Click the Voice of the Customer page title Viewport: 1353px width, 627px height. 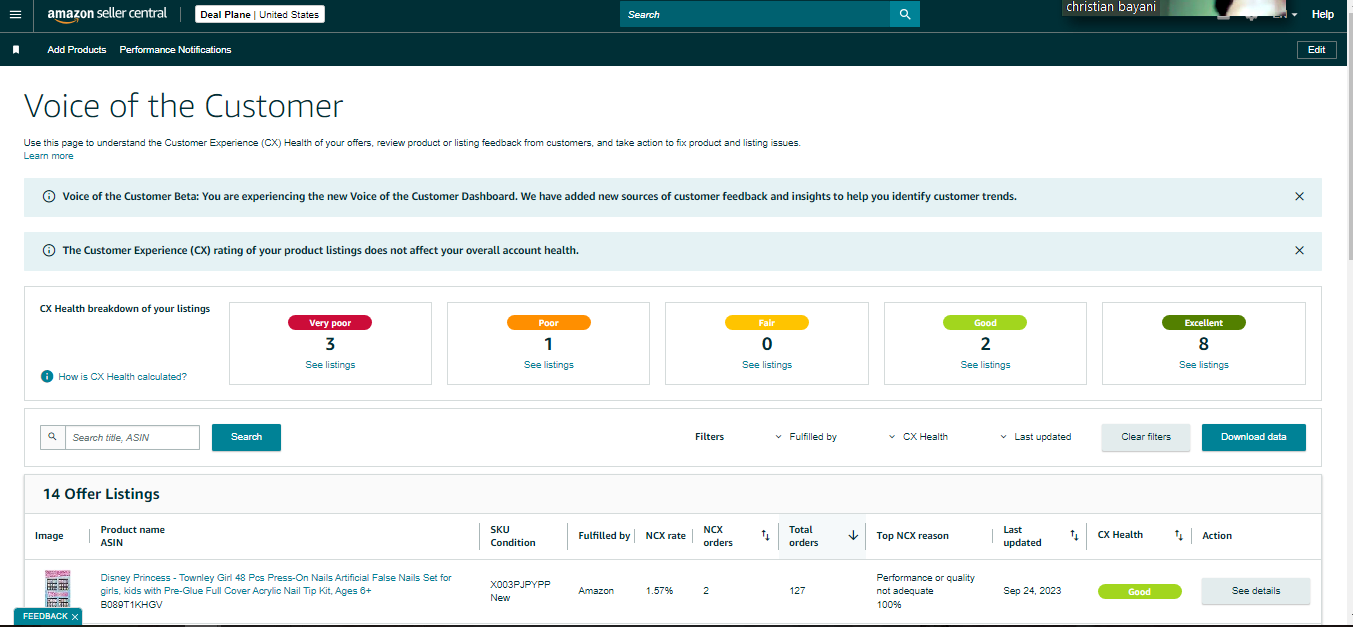click(184, 106)
